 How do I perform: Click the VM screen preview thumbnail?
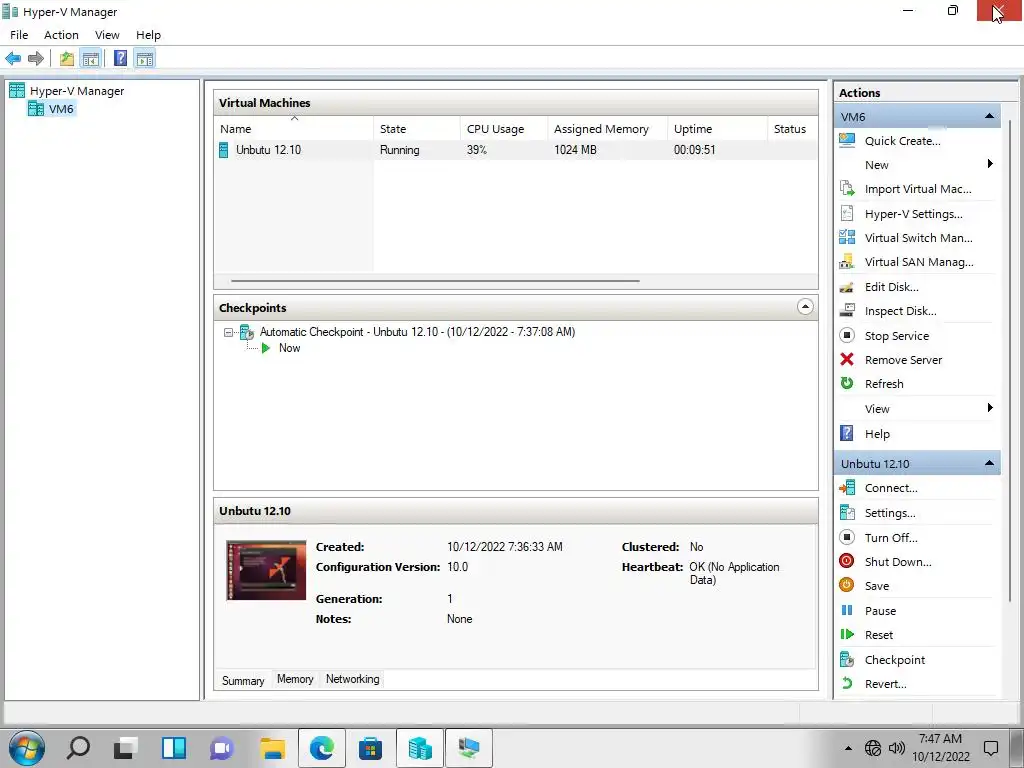tap(266, 570)
